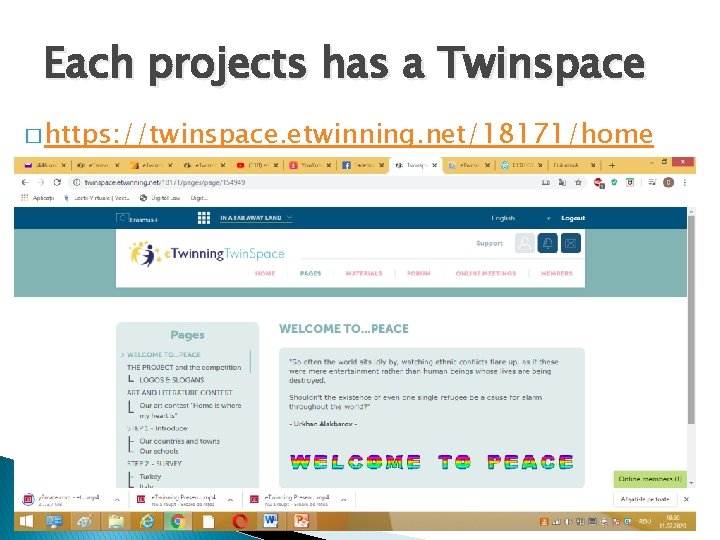Screen dimensions: 720x540
Task: Switch to Chrome in the taskbar
Action: [178, 521]
